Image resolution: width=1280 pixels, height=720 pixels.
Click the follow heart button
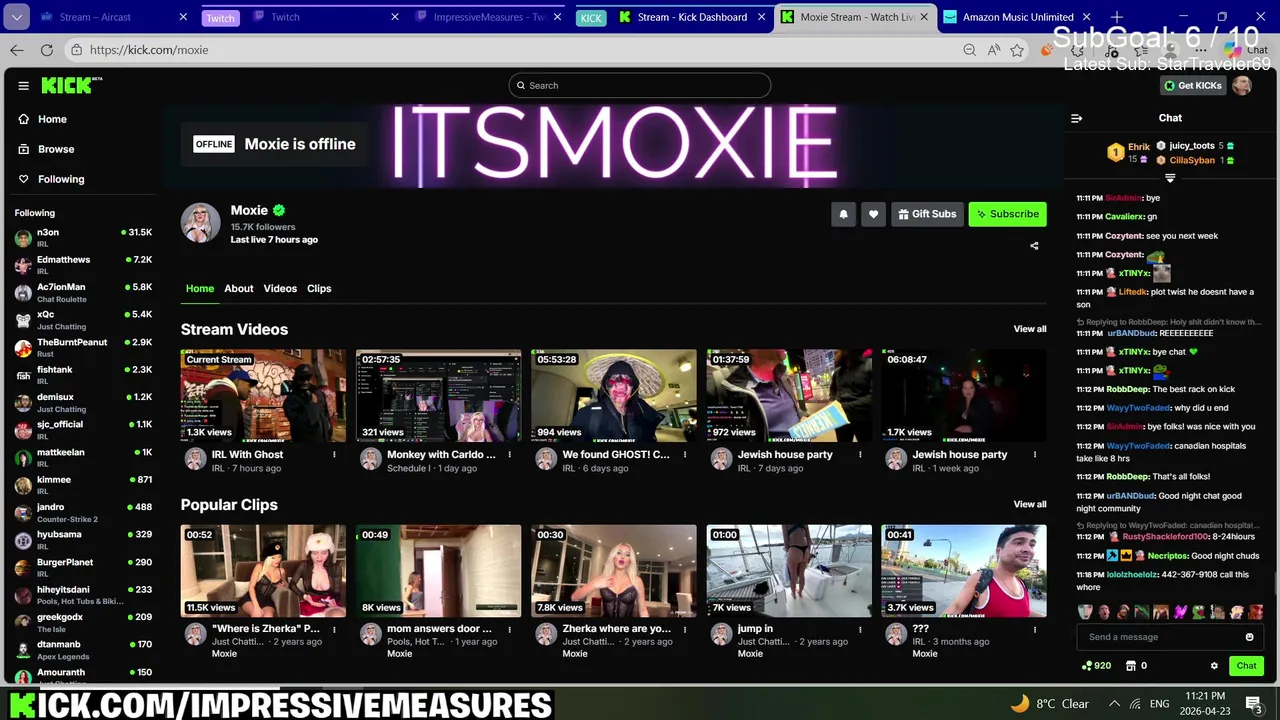coord(873,214)
